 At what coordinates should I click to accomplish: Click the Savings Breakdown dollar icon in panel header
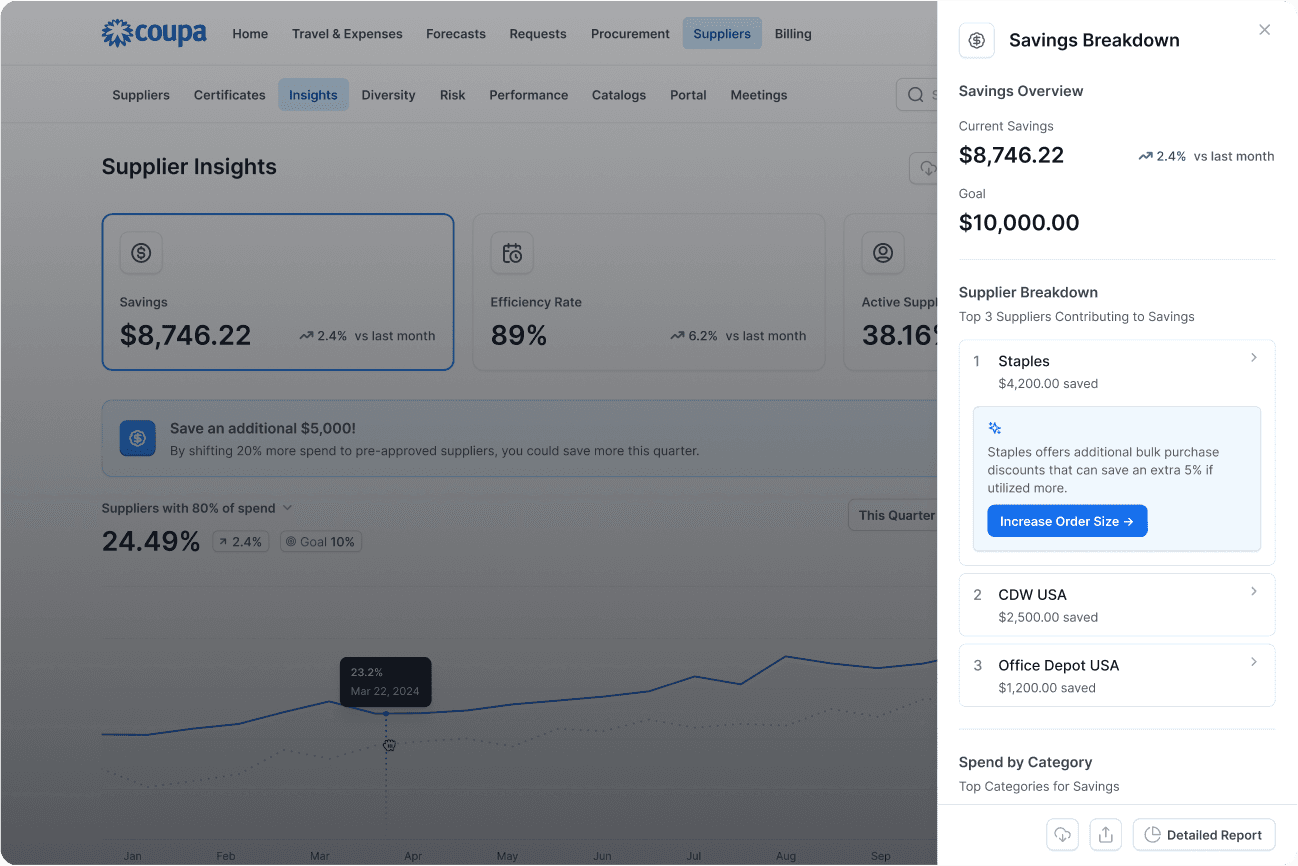pos(977,40)
